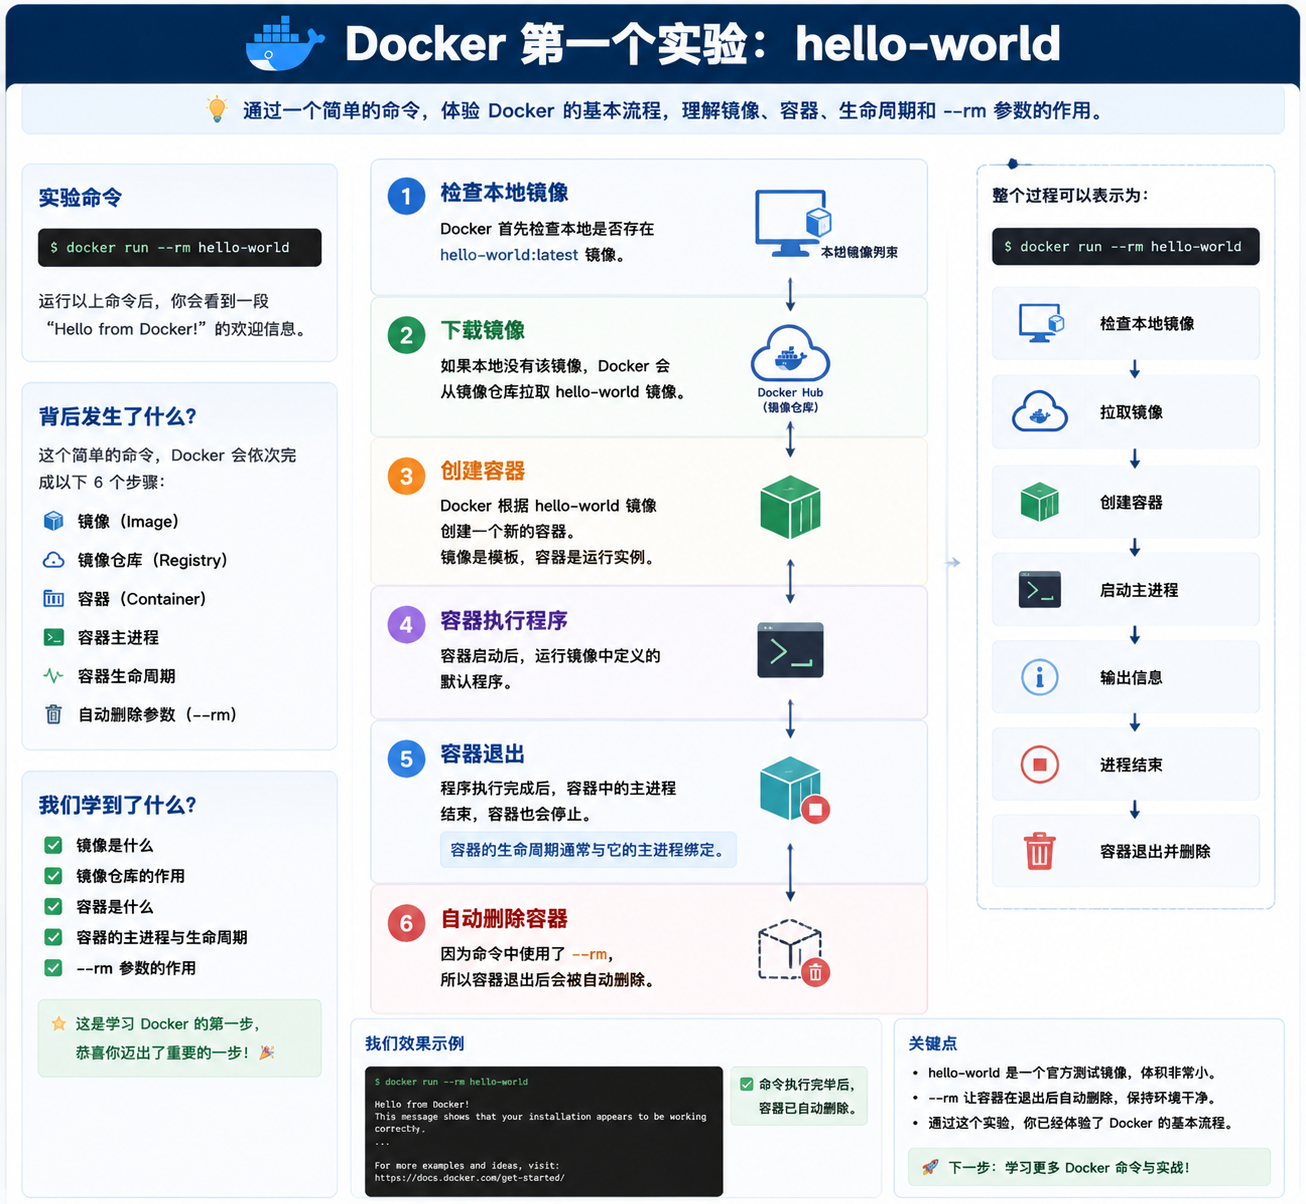Toggle the 命令执行完毕后 checkbox

[x=746, y=1084]
